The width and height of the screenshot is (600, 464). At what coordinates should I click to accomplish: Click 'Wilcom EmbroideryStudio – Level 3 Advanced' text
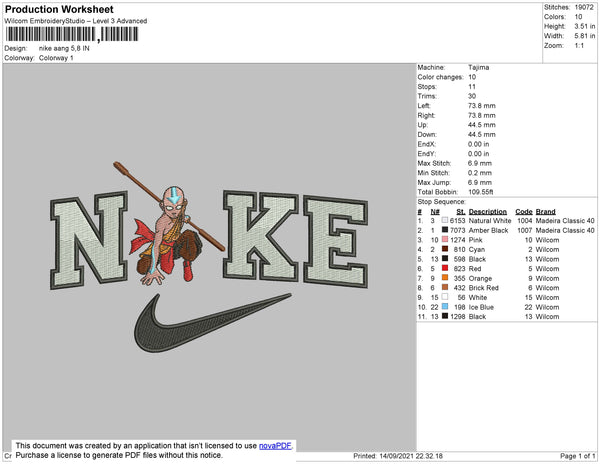click(76, 21)
